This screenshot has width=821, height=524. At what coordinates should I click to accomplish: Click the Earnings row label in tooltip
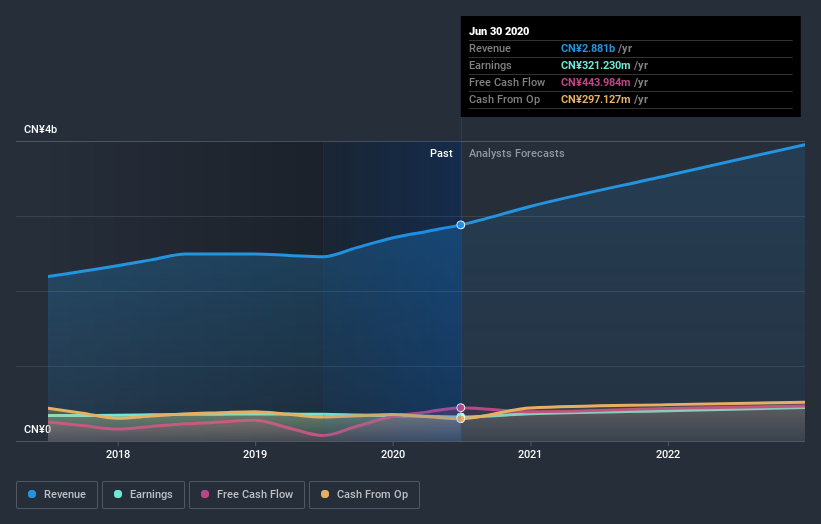490,65
